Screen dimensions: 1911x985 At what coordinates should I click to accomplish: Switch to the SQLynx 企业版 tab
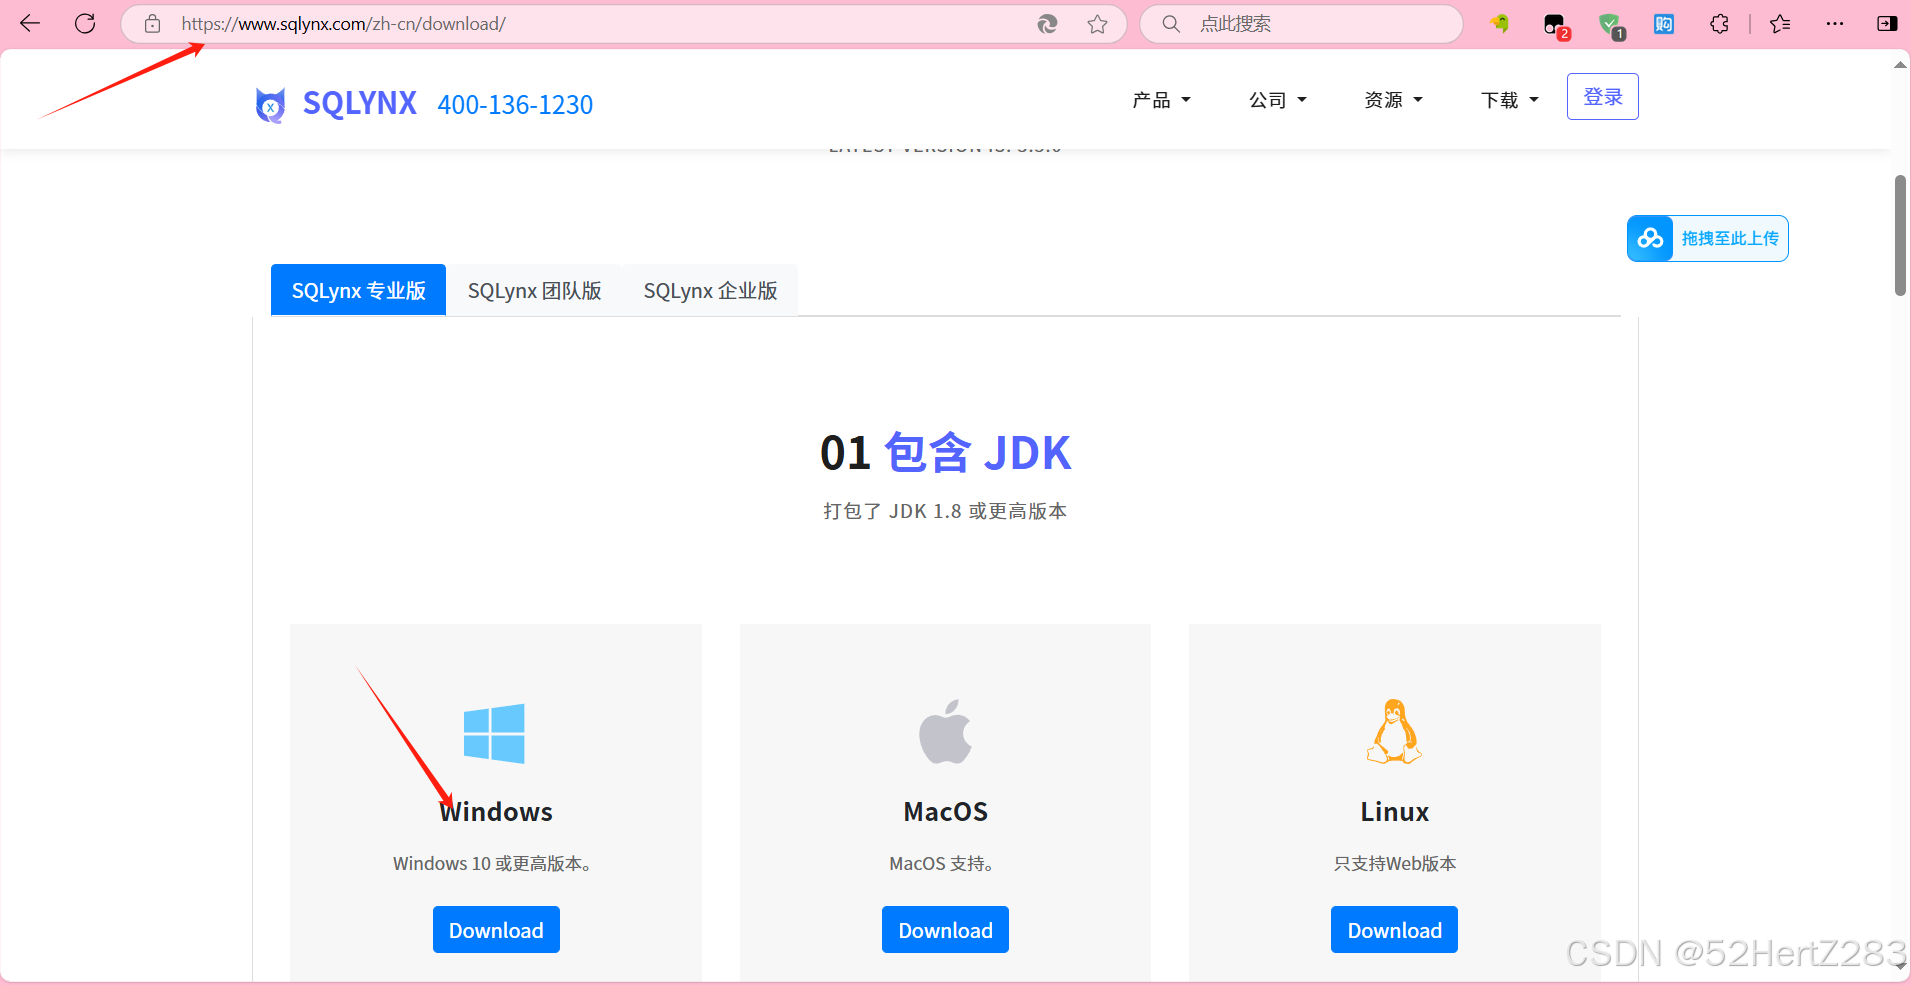pos(710,290)
